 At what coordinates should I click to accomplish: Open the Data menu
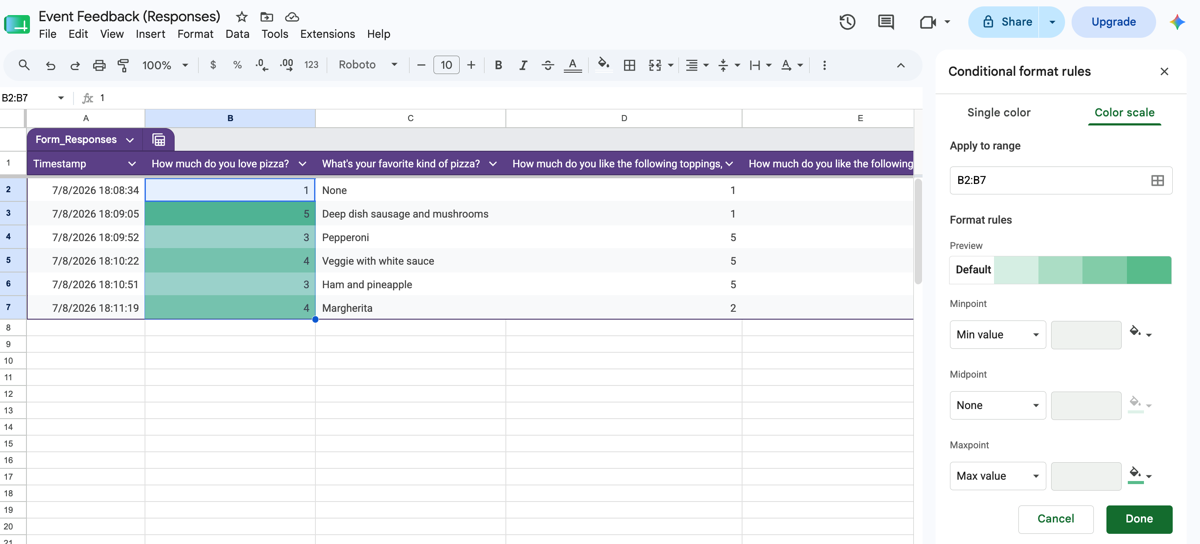point(237,34)
